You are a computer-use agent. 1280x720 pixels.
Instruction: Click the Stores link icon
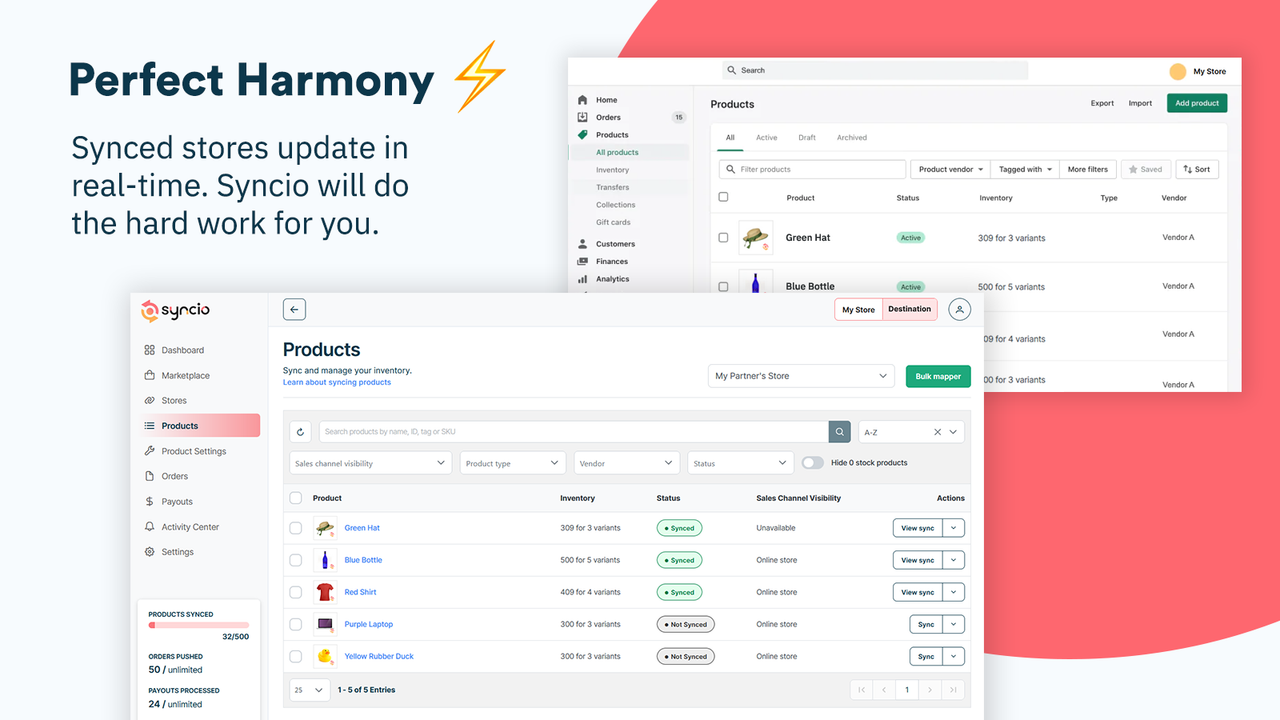click(150, 401)
